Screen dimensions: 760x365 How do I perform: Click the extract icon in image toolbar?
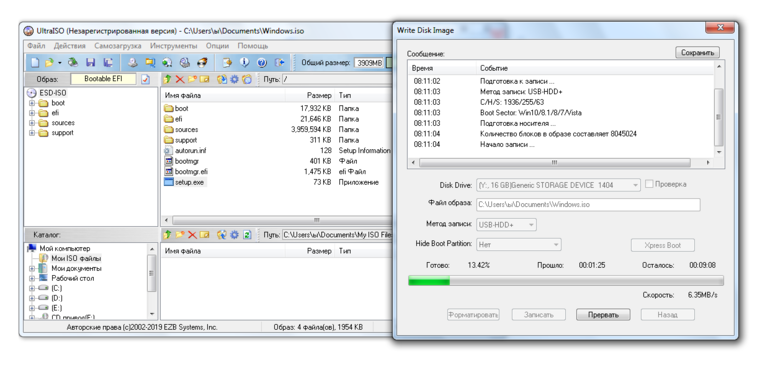coord(222,79)
